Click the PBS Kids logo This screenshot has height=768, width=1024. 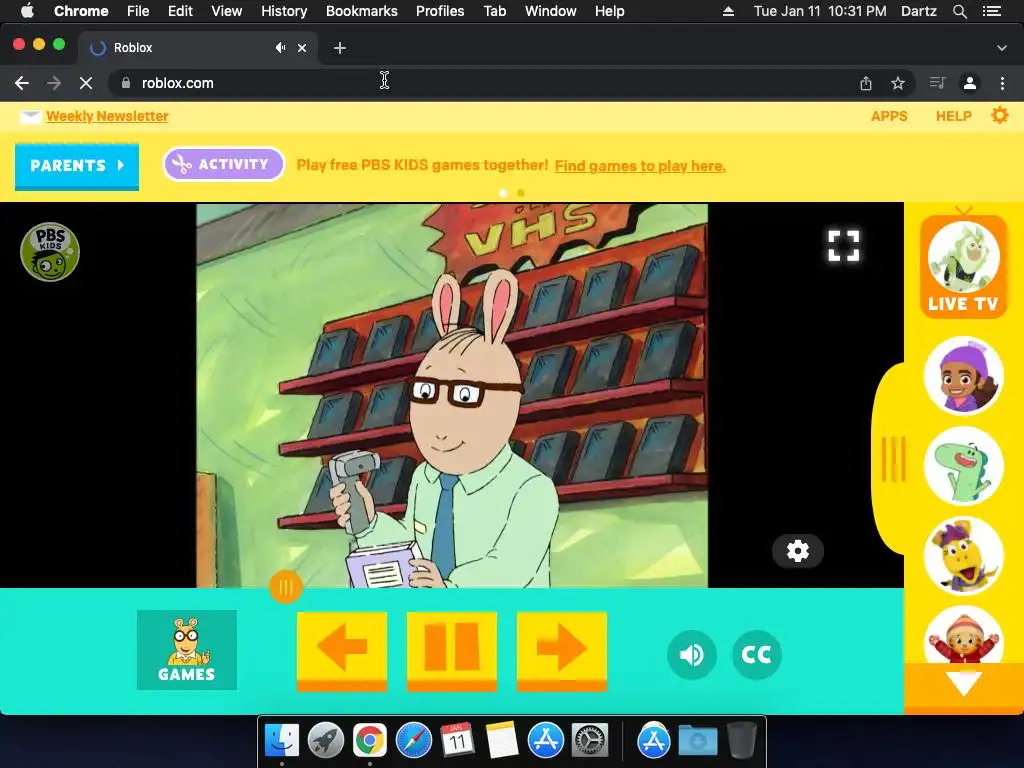pyautogui.click(x=50, y=252)
